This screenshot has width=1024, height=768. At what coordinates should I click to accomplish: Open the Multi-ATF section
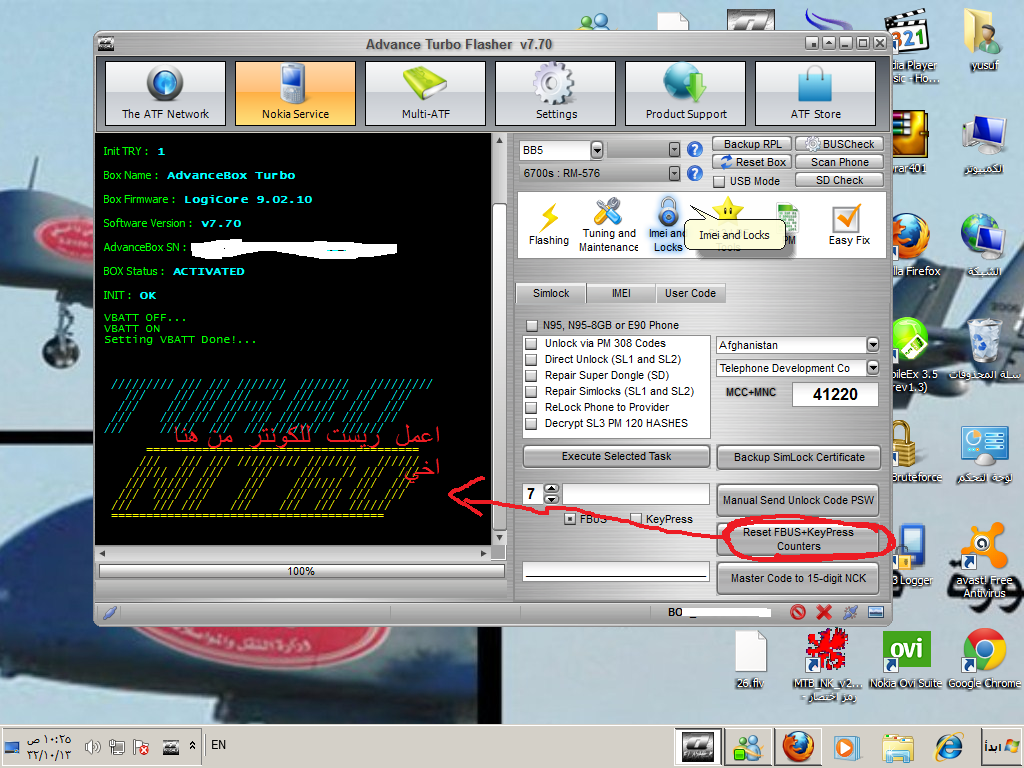click(x=425, y=93)
